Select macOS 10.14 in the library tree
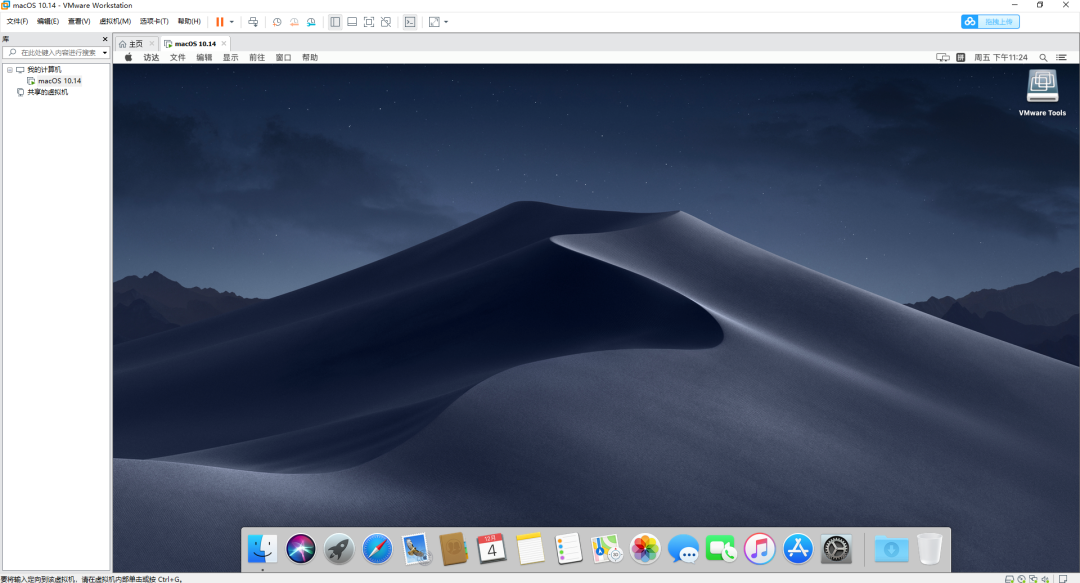 (x=59, y=81)
